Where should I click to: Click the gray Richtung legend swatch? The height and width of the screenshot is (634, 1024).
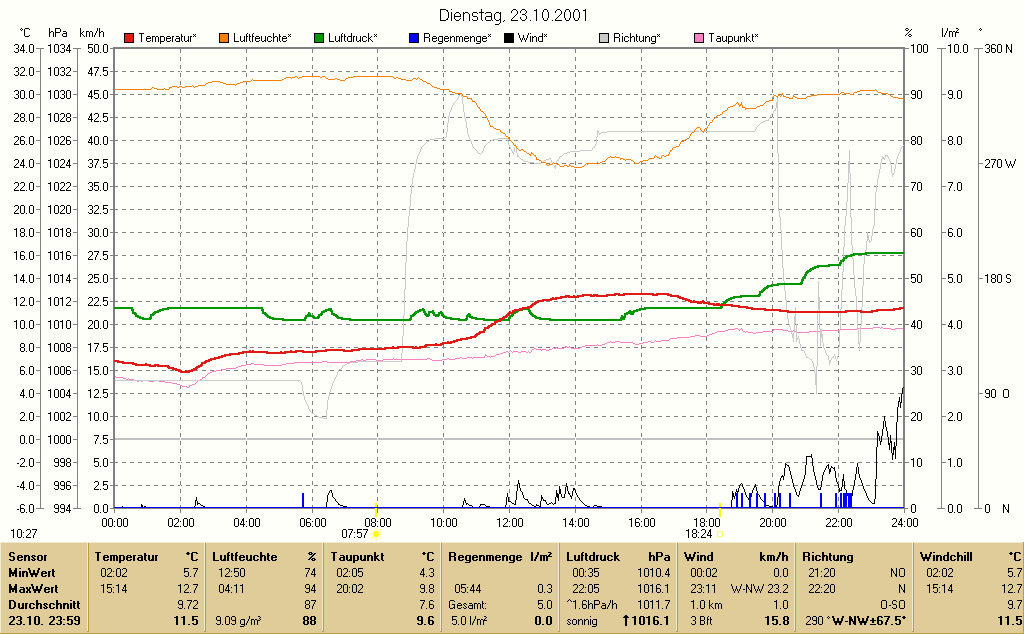pyautogui.click(x=604, y=39)
